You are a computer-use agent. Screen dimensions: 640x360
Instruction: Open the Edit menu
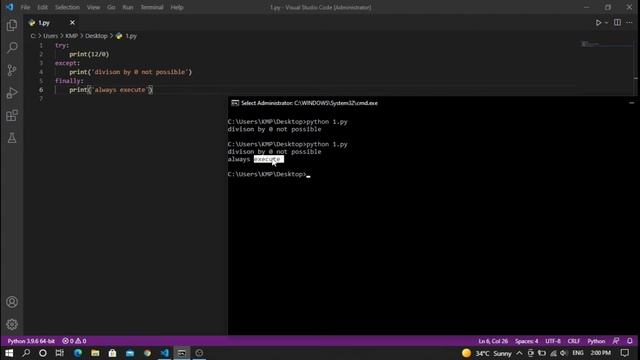click(42, 7)
